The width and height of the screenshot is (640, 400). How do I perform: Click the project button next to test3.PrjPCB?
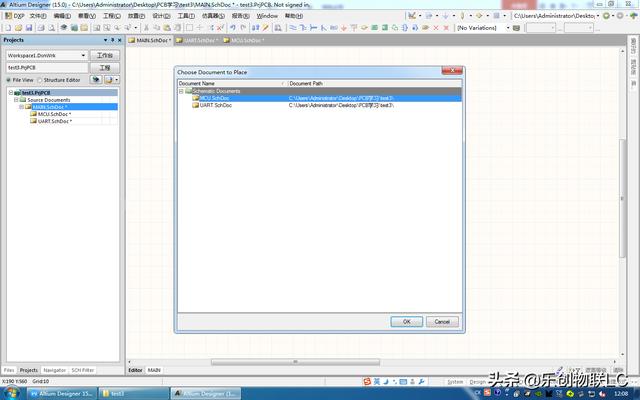click(104, 67)
